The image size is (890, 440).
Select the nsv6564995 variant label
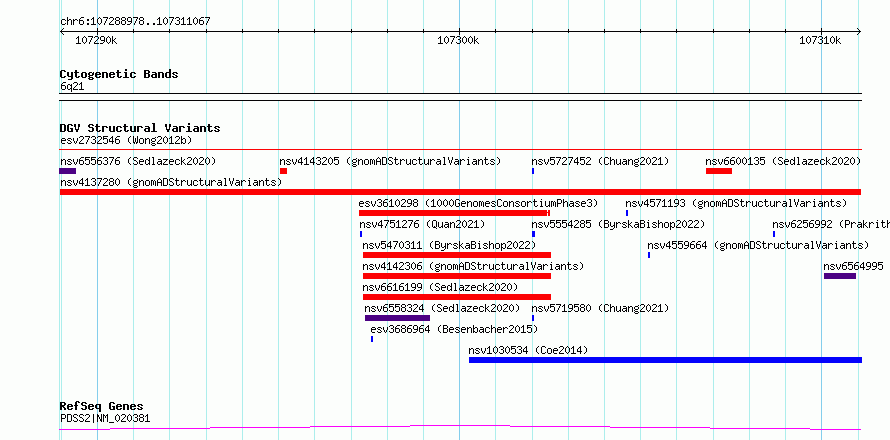tap(854, 266)
